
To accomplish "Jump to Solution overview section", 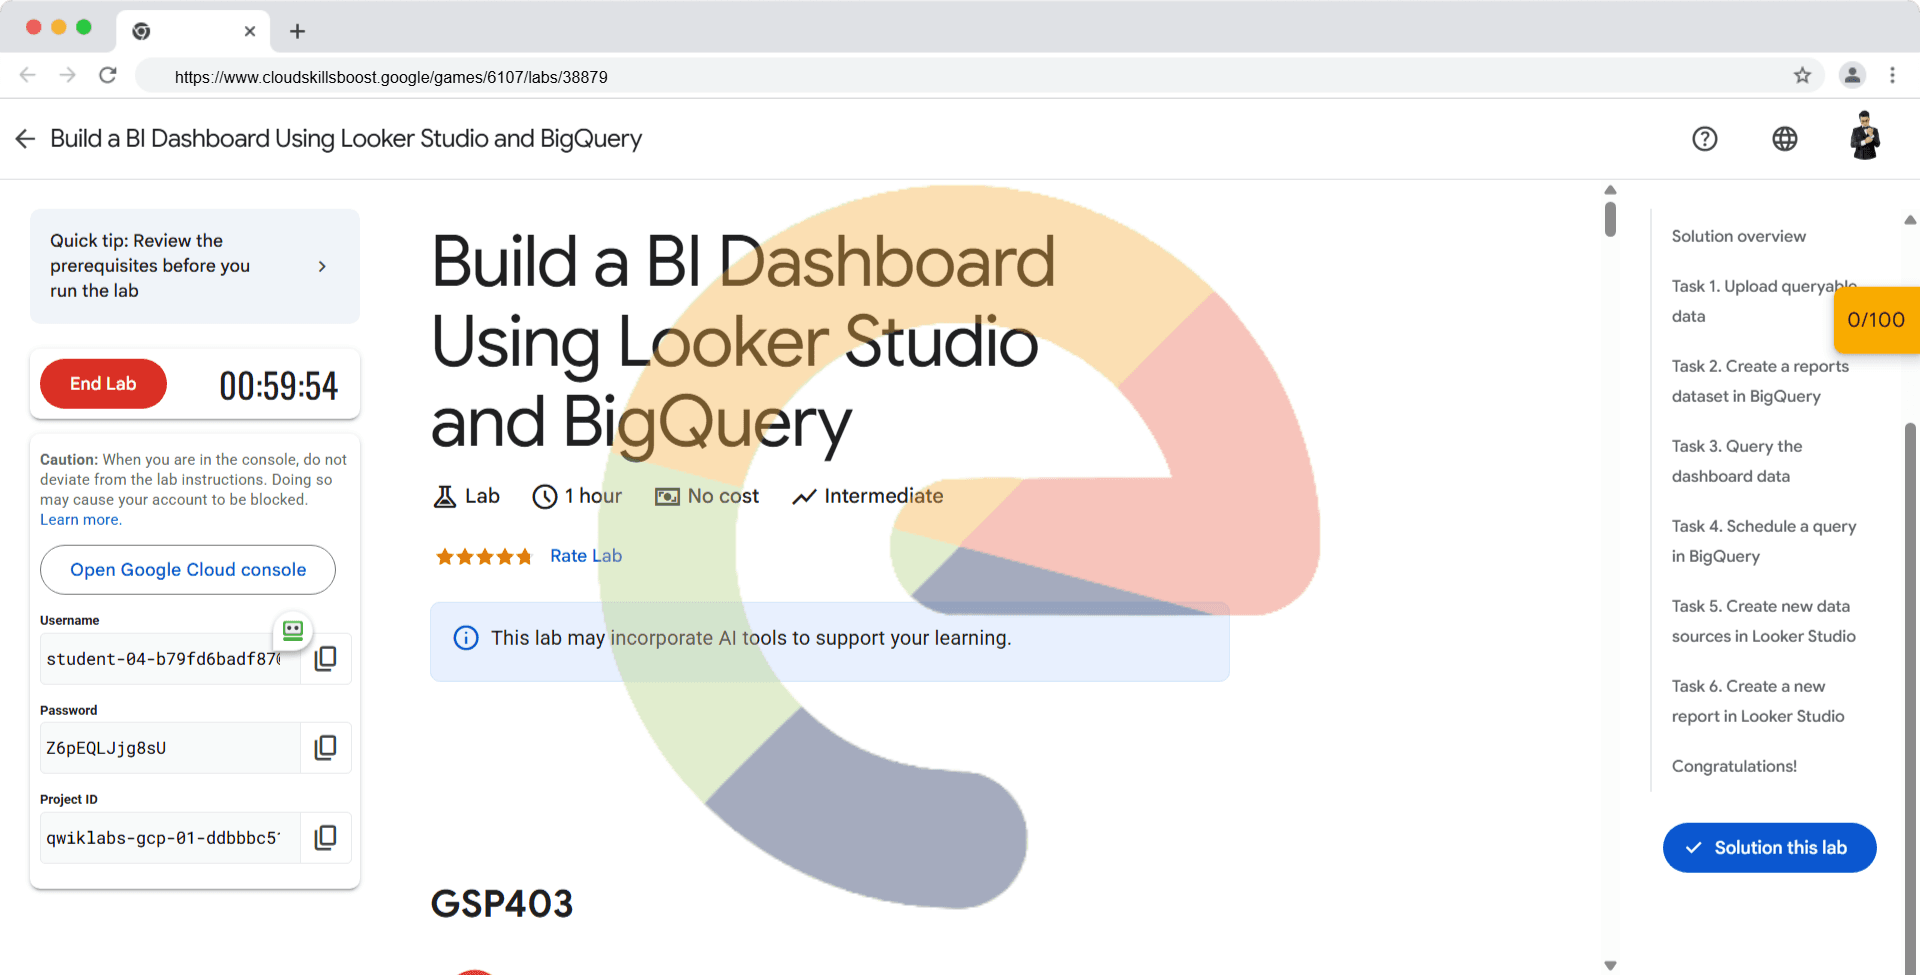I will tap(1738, 236).
